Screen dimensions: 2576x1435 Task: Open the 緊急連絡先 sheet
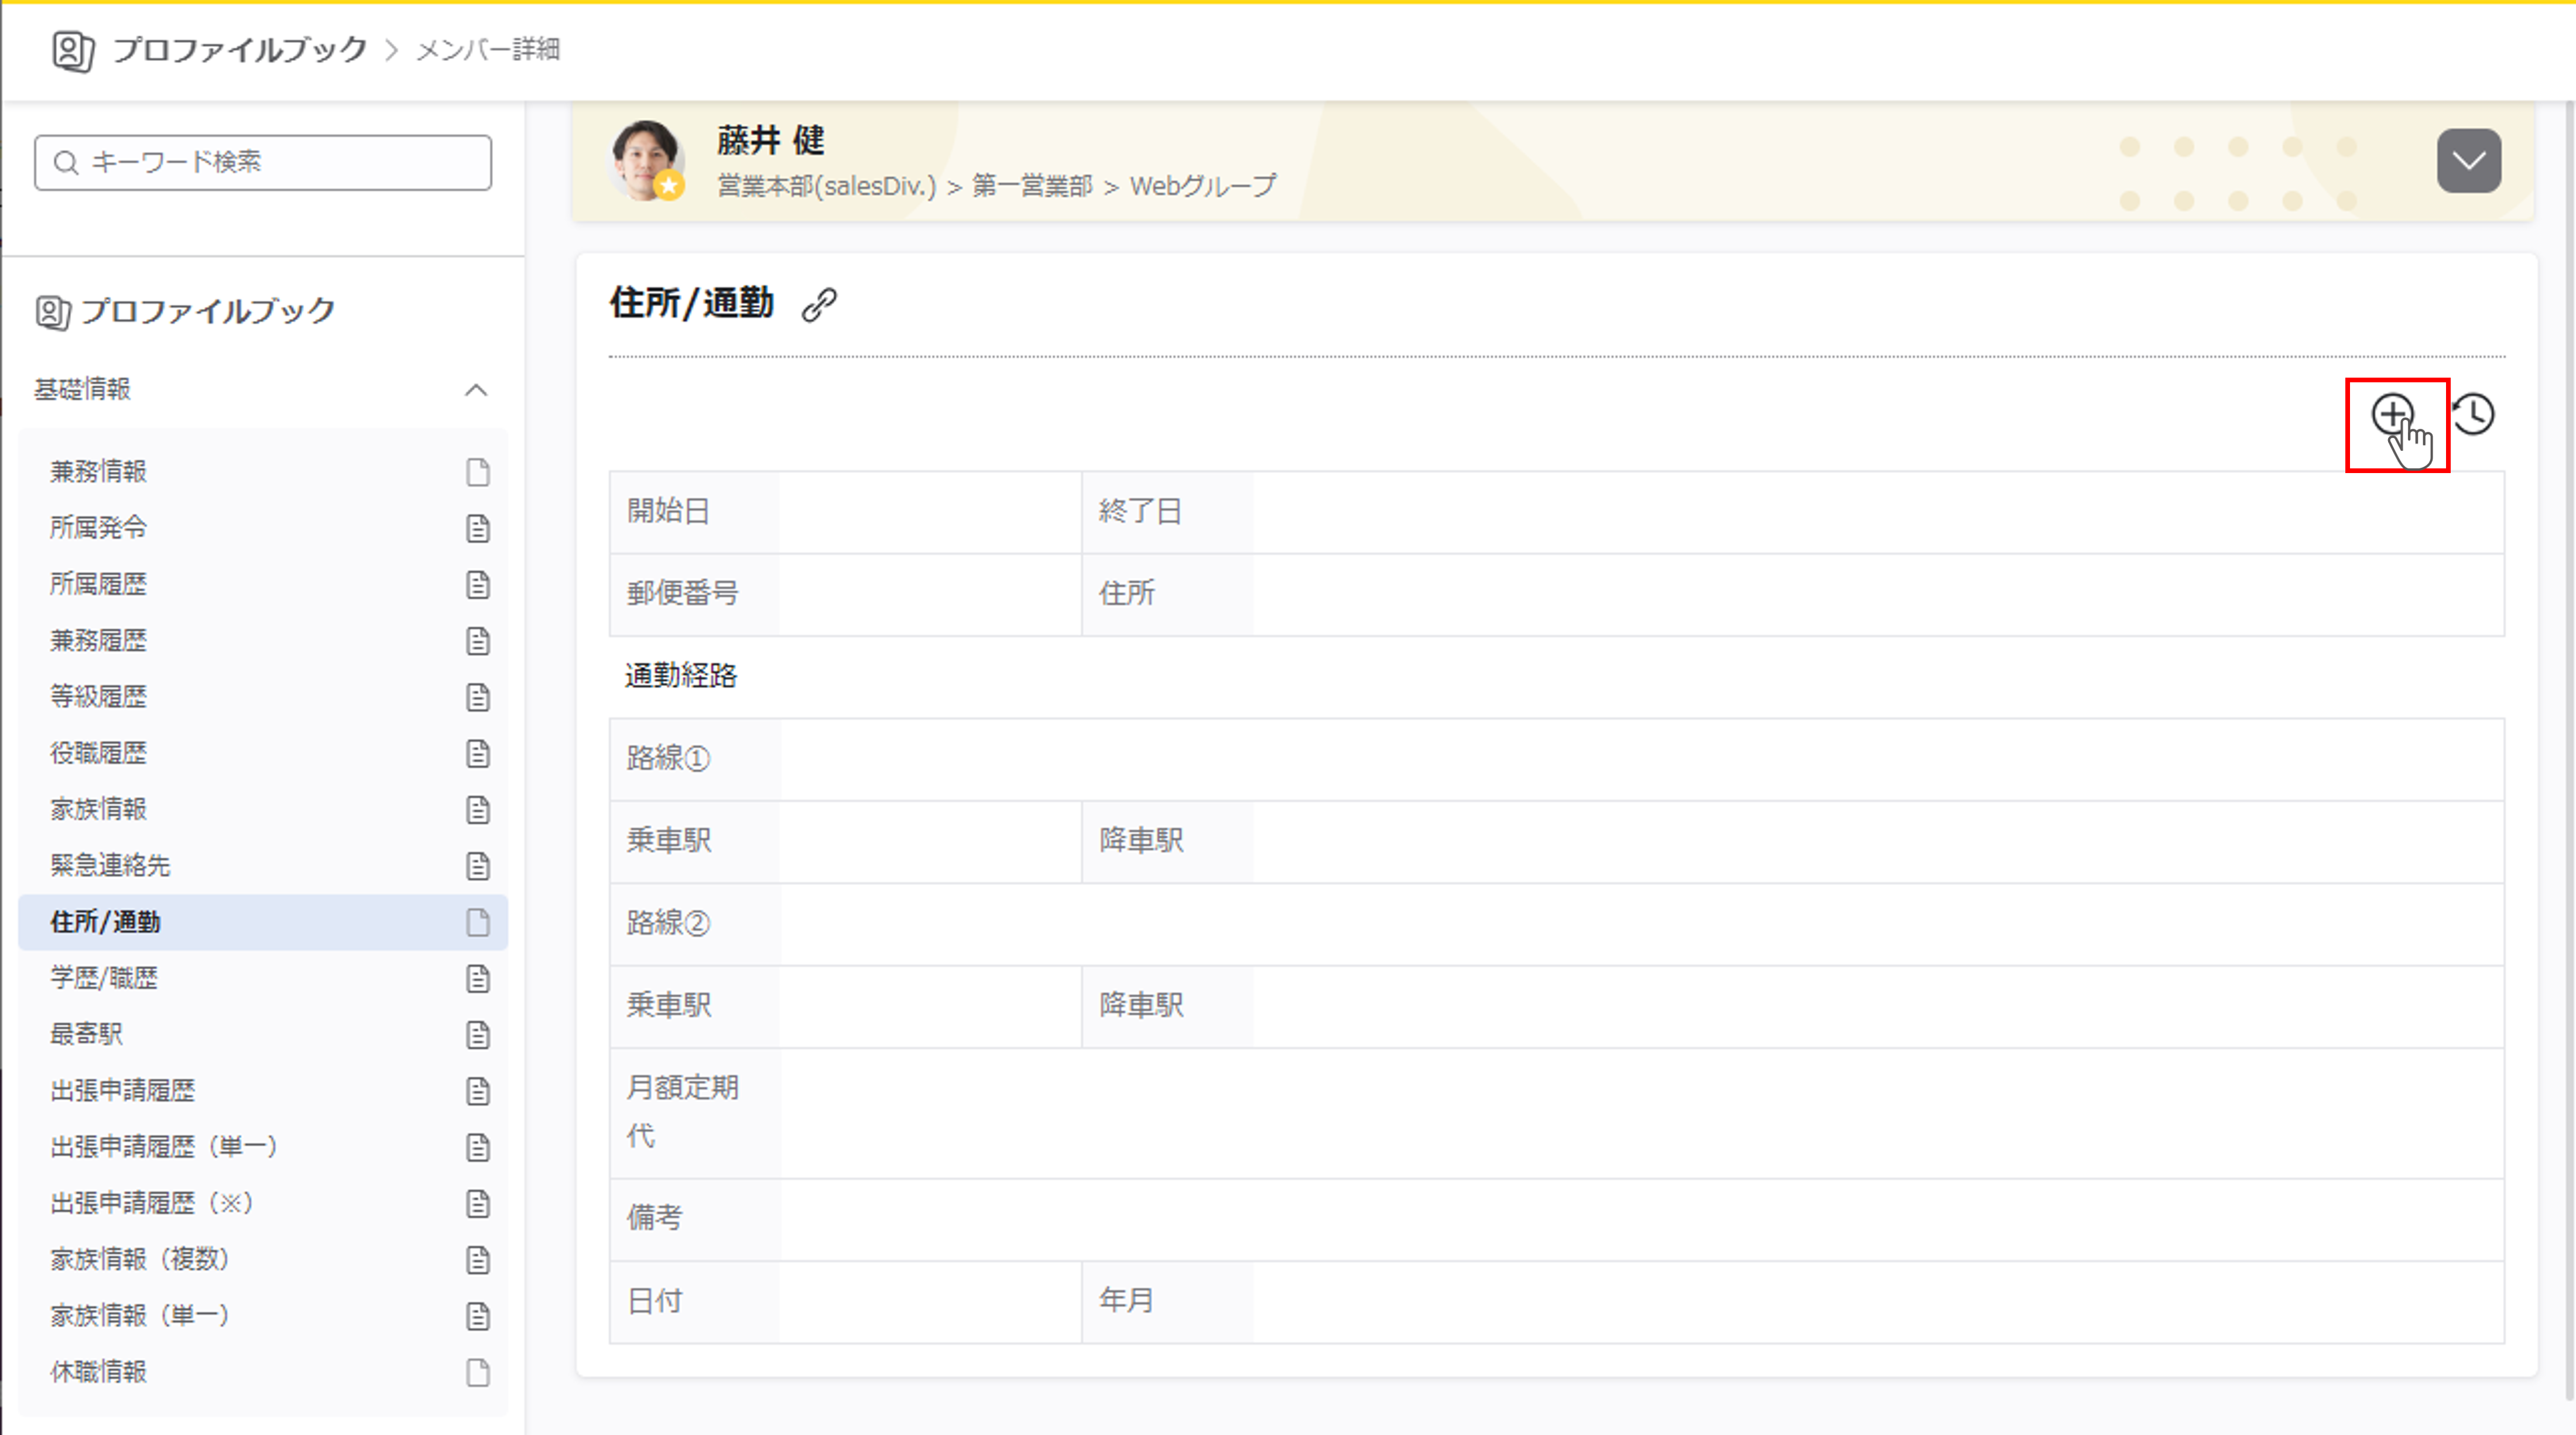click(263, 866)
